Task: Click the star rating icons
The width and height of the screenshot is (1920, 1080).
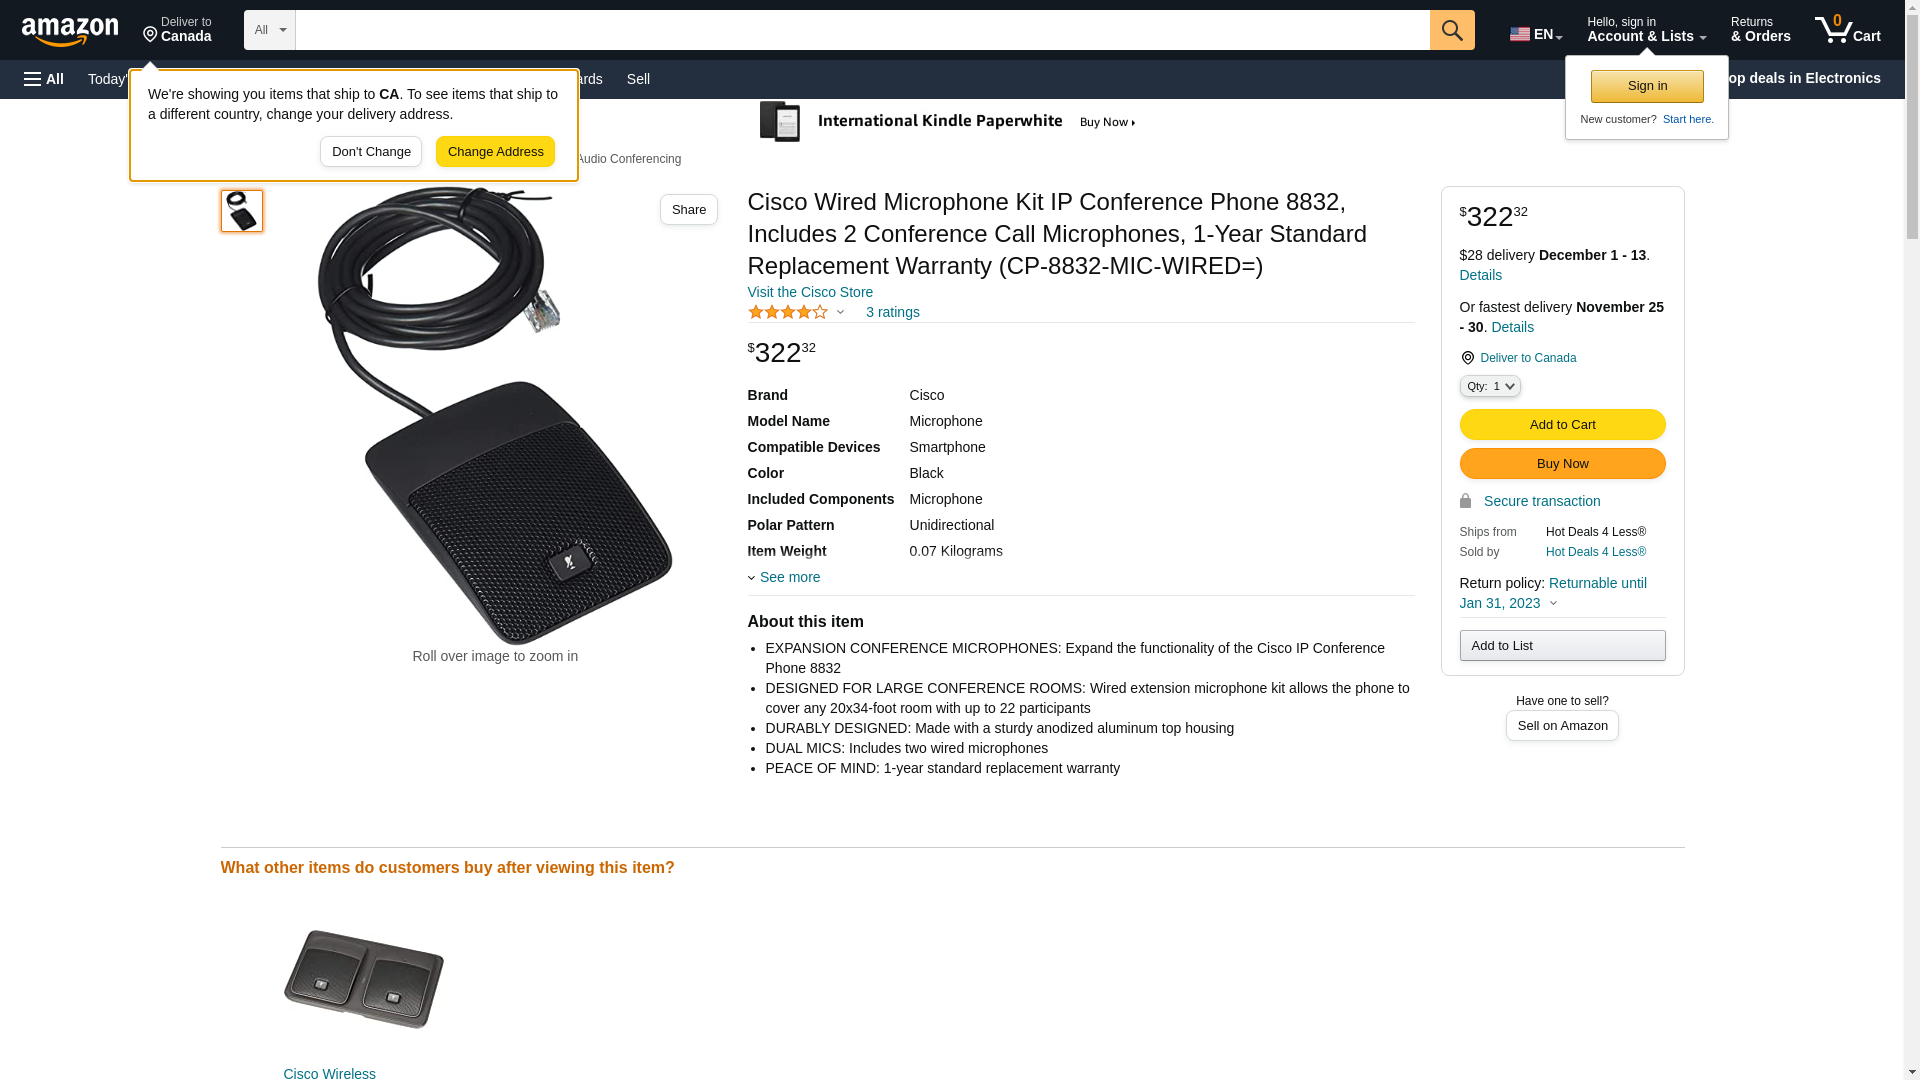Action: point(788,313)
